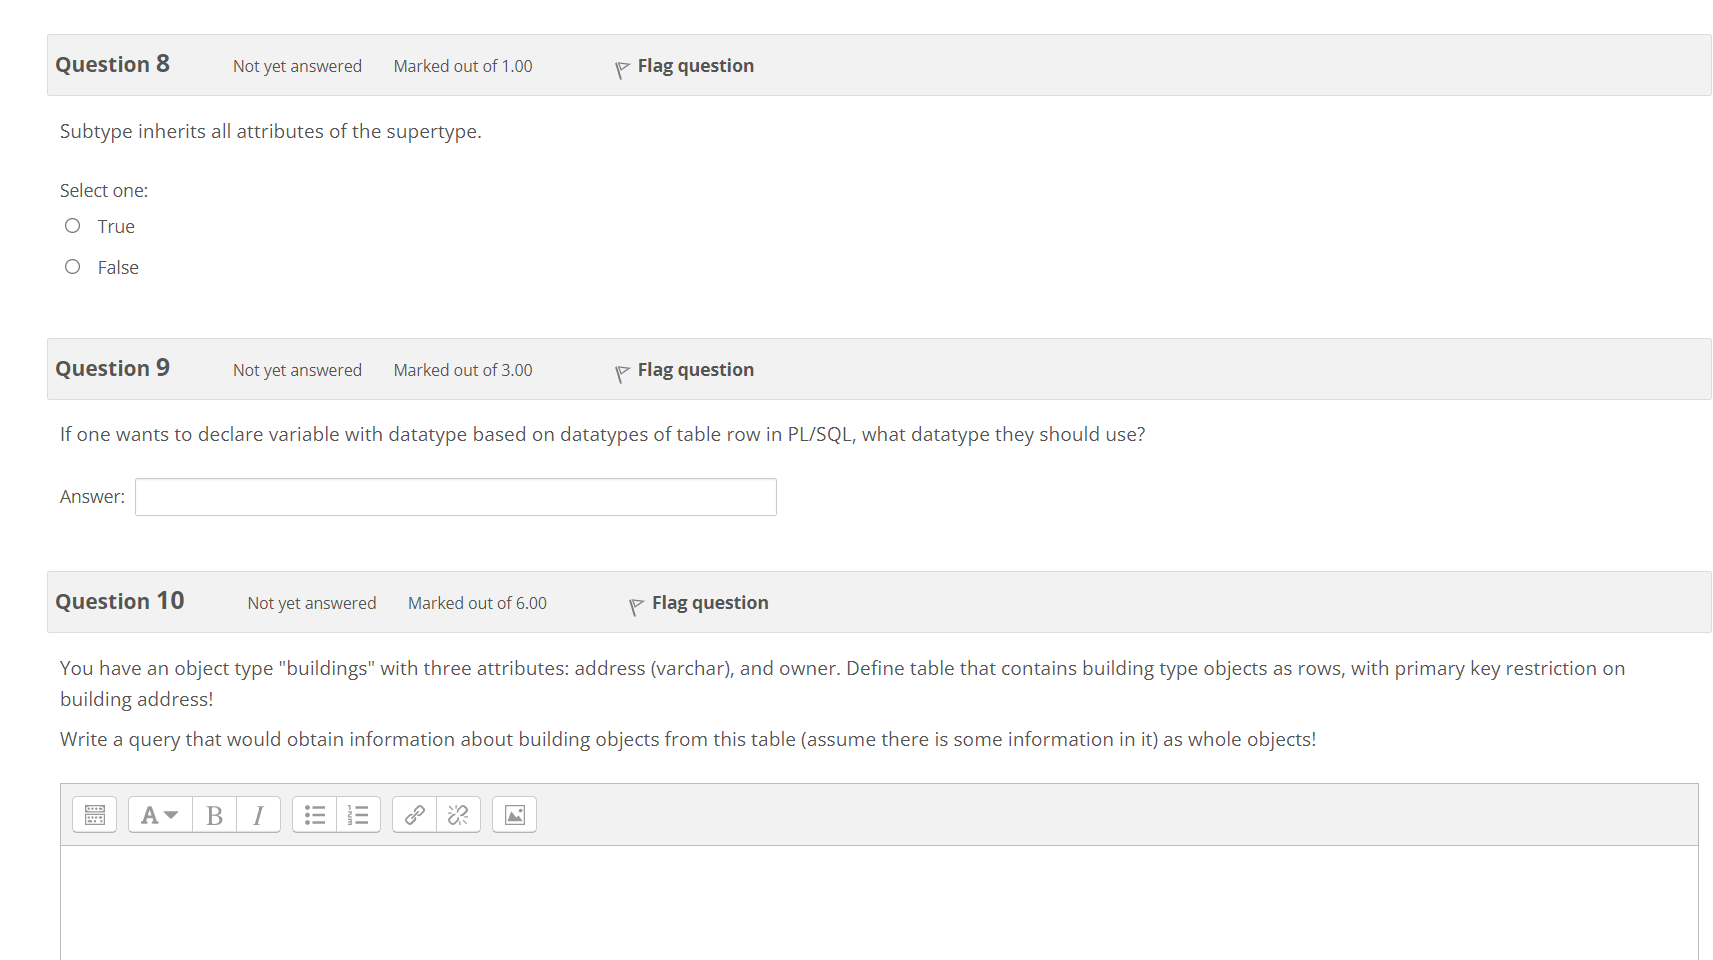The width and height of the screenshot is (1713, 960).
Task: Flag Question 8
Action: click(696, 66)
